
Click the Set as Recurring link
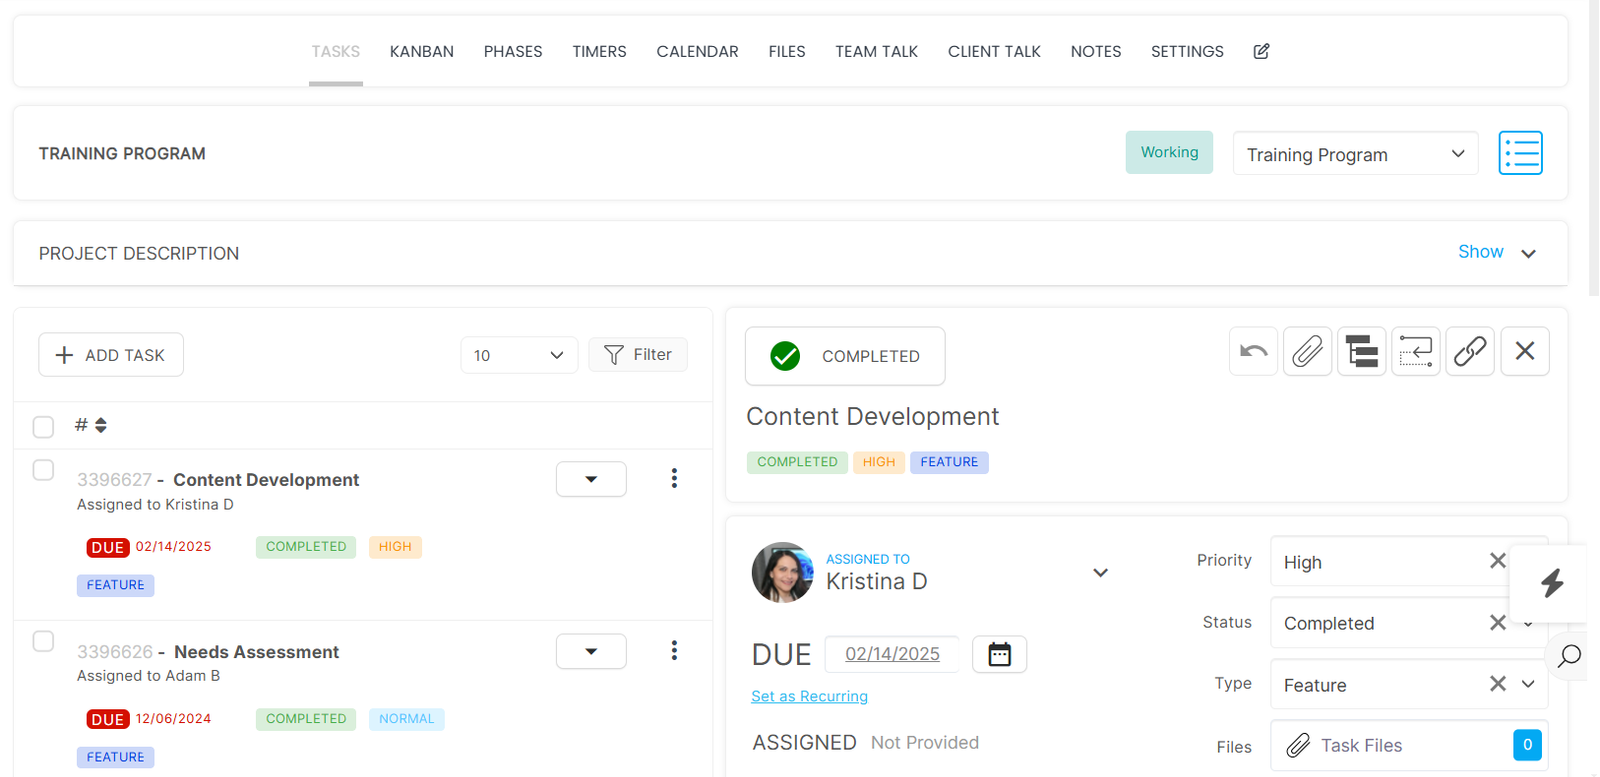point(809,696)
